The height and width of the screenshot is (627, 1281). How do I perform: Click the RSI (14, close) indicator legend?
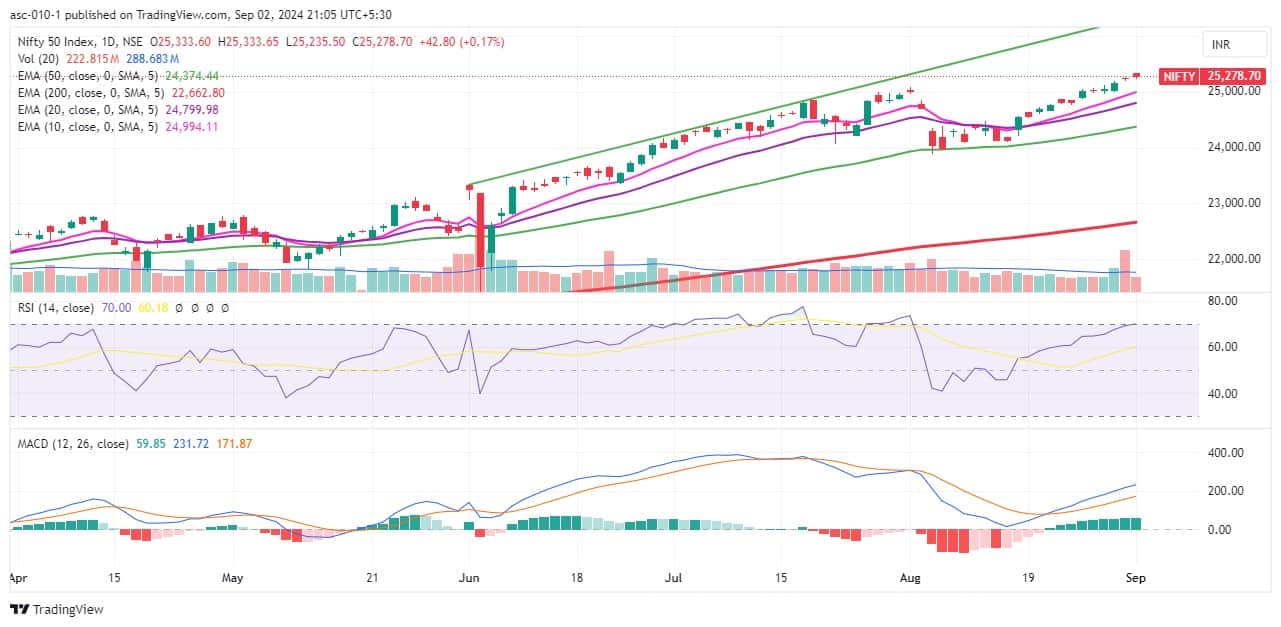55,308
